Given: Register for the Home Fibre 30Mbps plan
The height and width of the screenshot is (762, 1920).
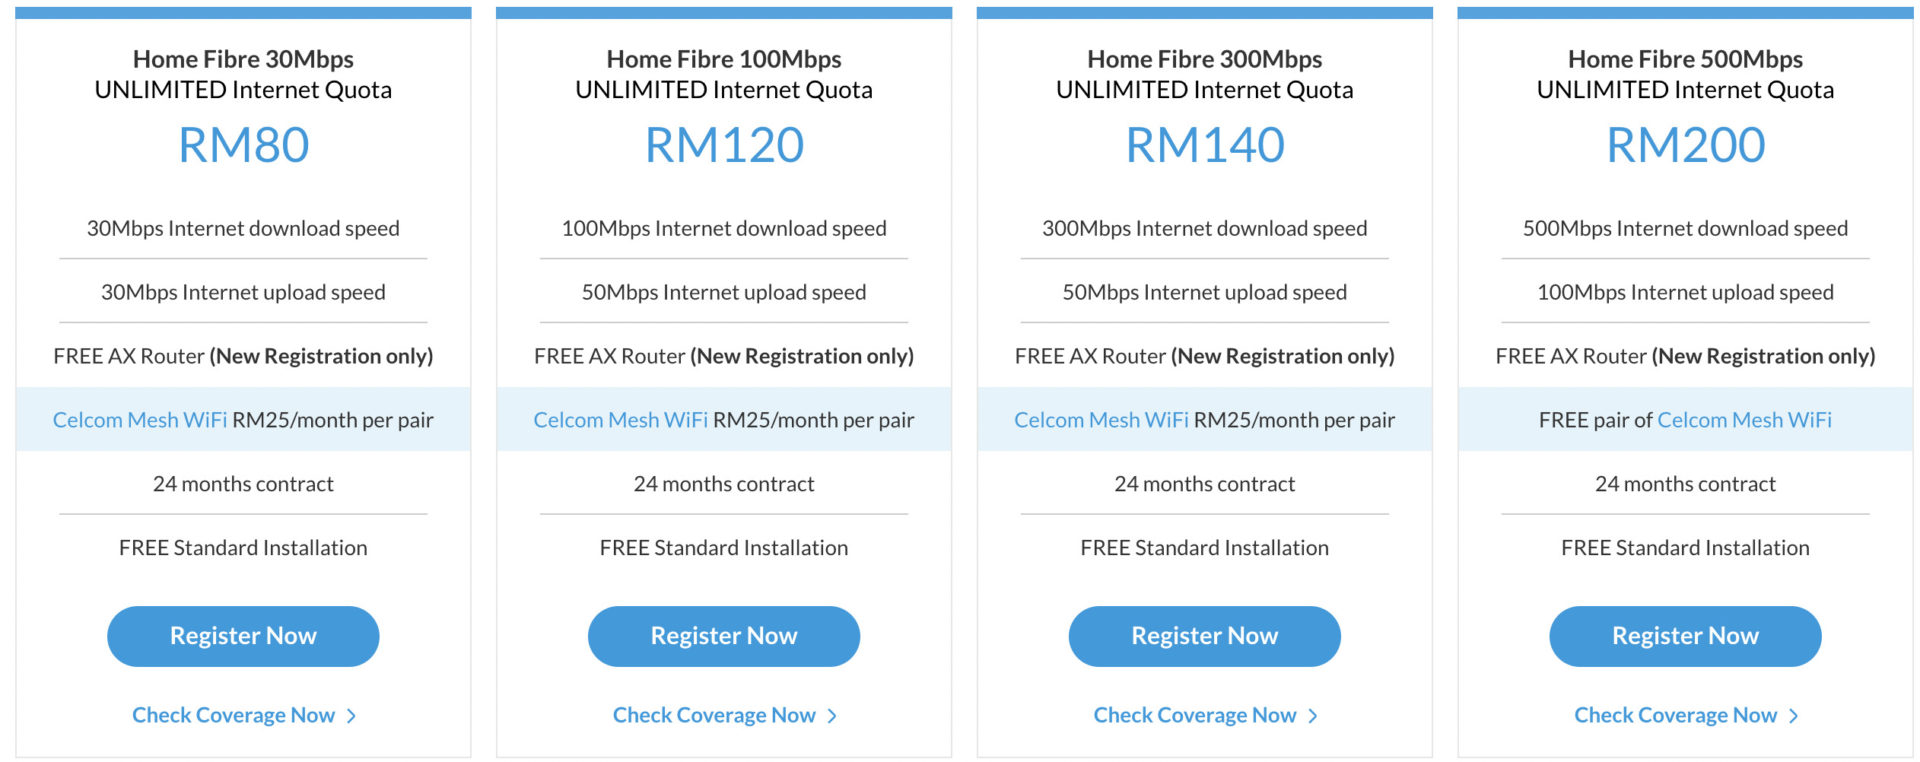Looking at the screenshot, I should 243,636.
